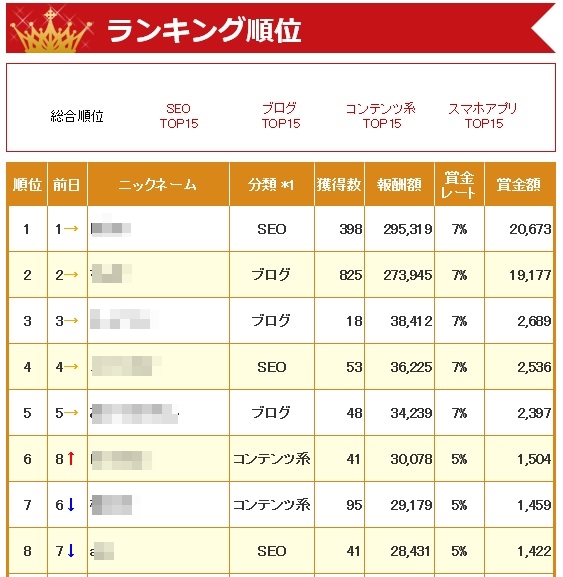Image resolution: width=563 pixels, height=577 pixels.
Task: Click the 報酬額 column header
Action: coord(399,184)
